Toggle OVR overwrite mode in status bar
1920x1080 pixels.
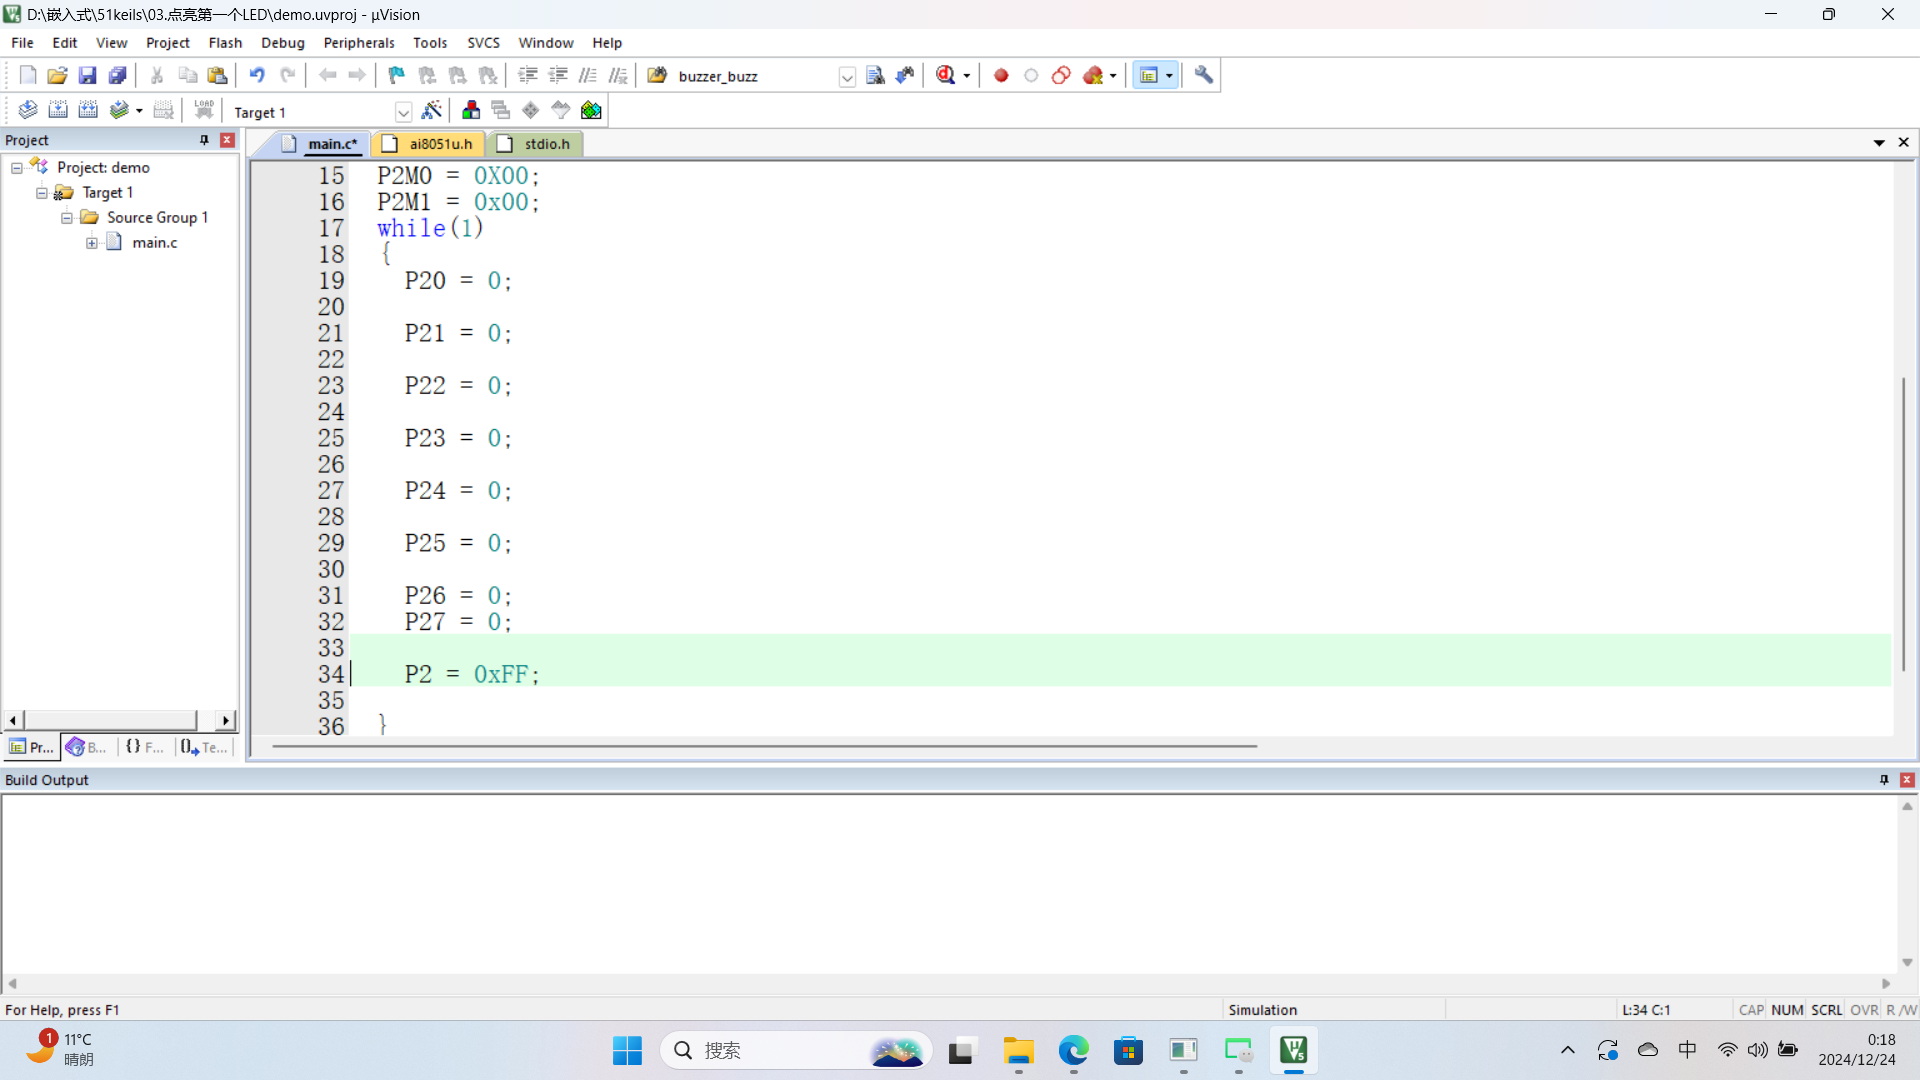click(1864, 1010)
